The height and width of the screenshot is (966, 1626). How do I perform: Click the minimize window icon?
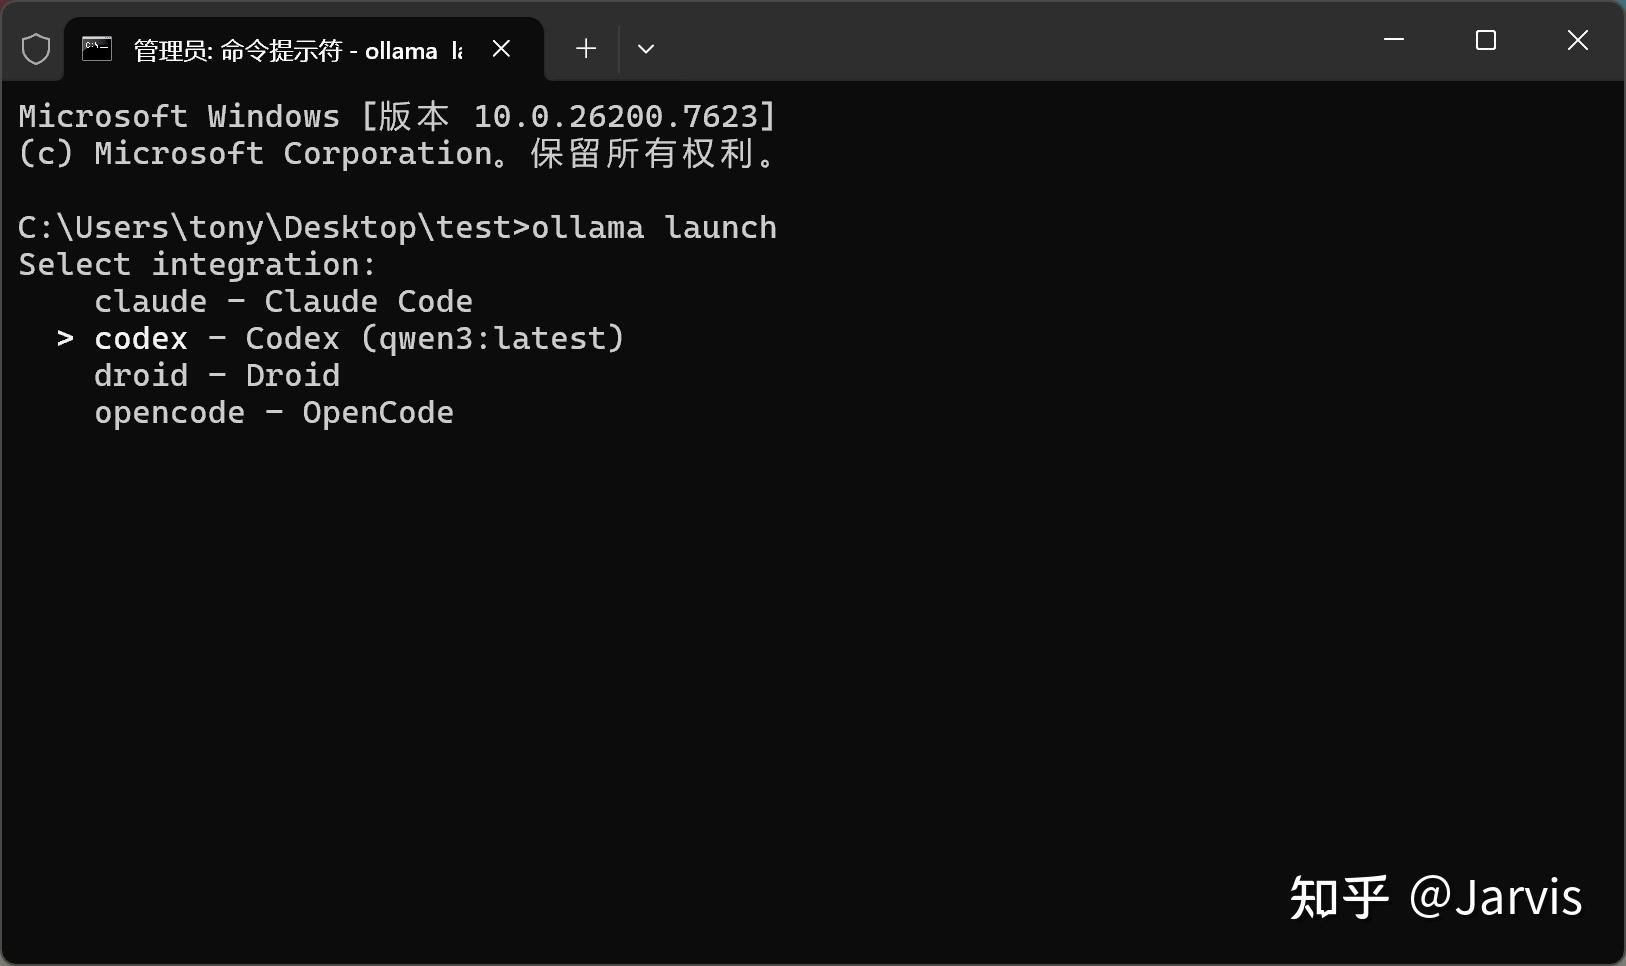point(1395,41)
